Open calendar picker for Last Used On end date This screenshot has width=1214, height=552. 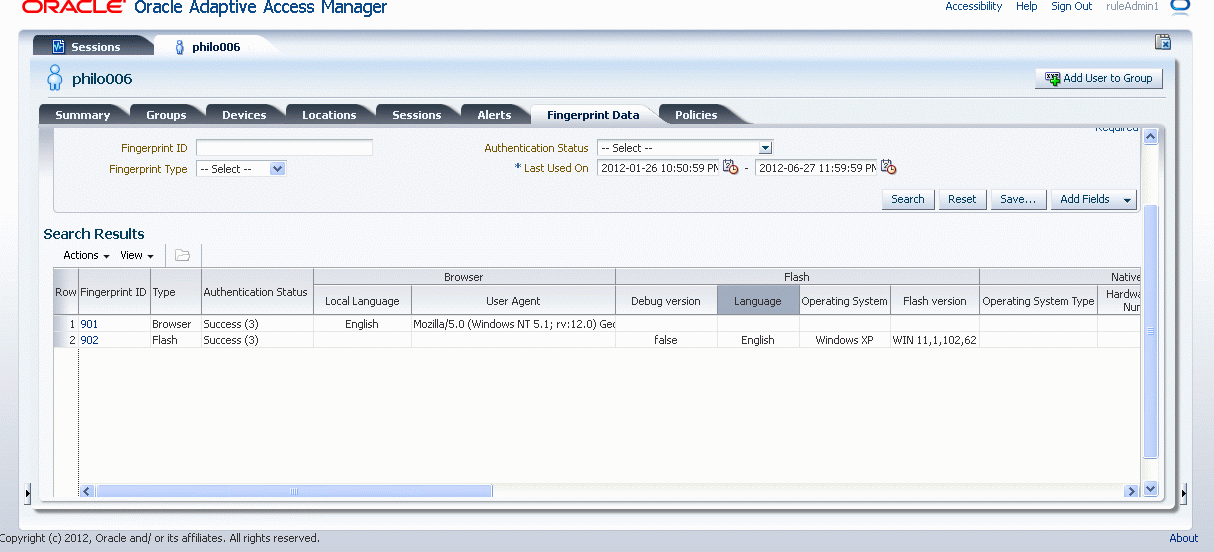tap(888, 168)
